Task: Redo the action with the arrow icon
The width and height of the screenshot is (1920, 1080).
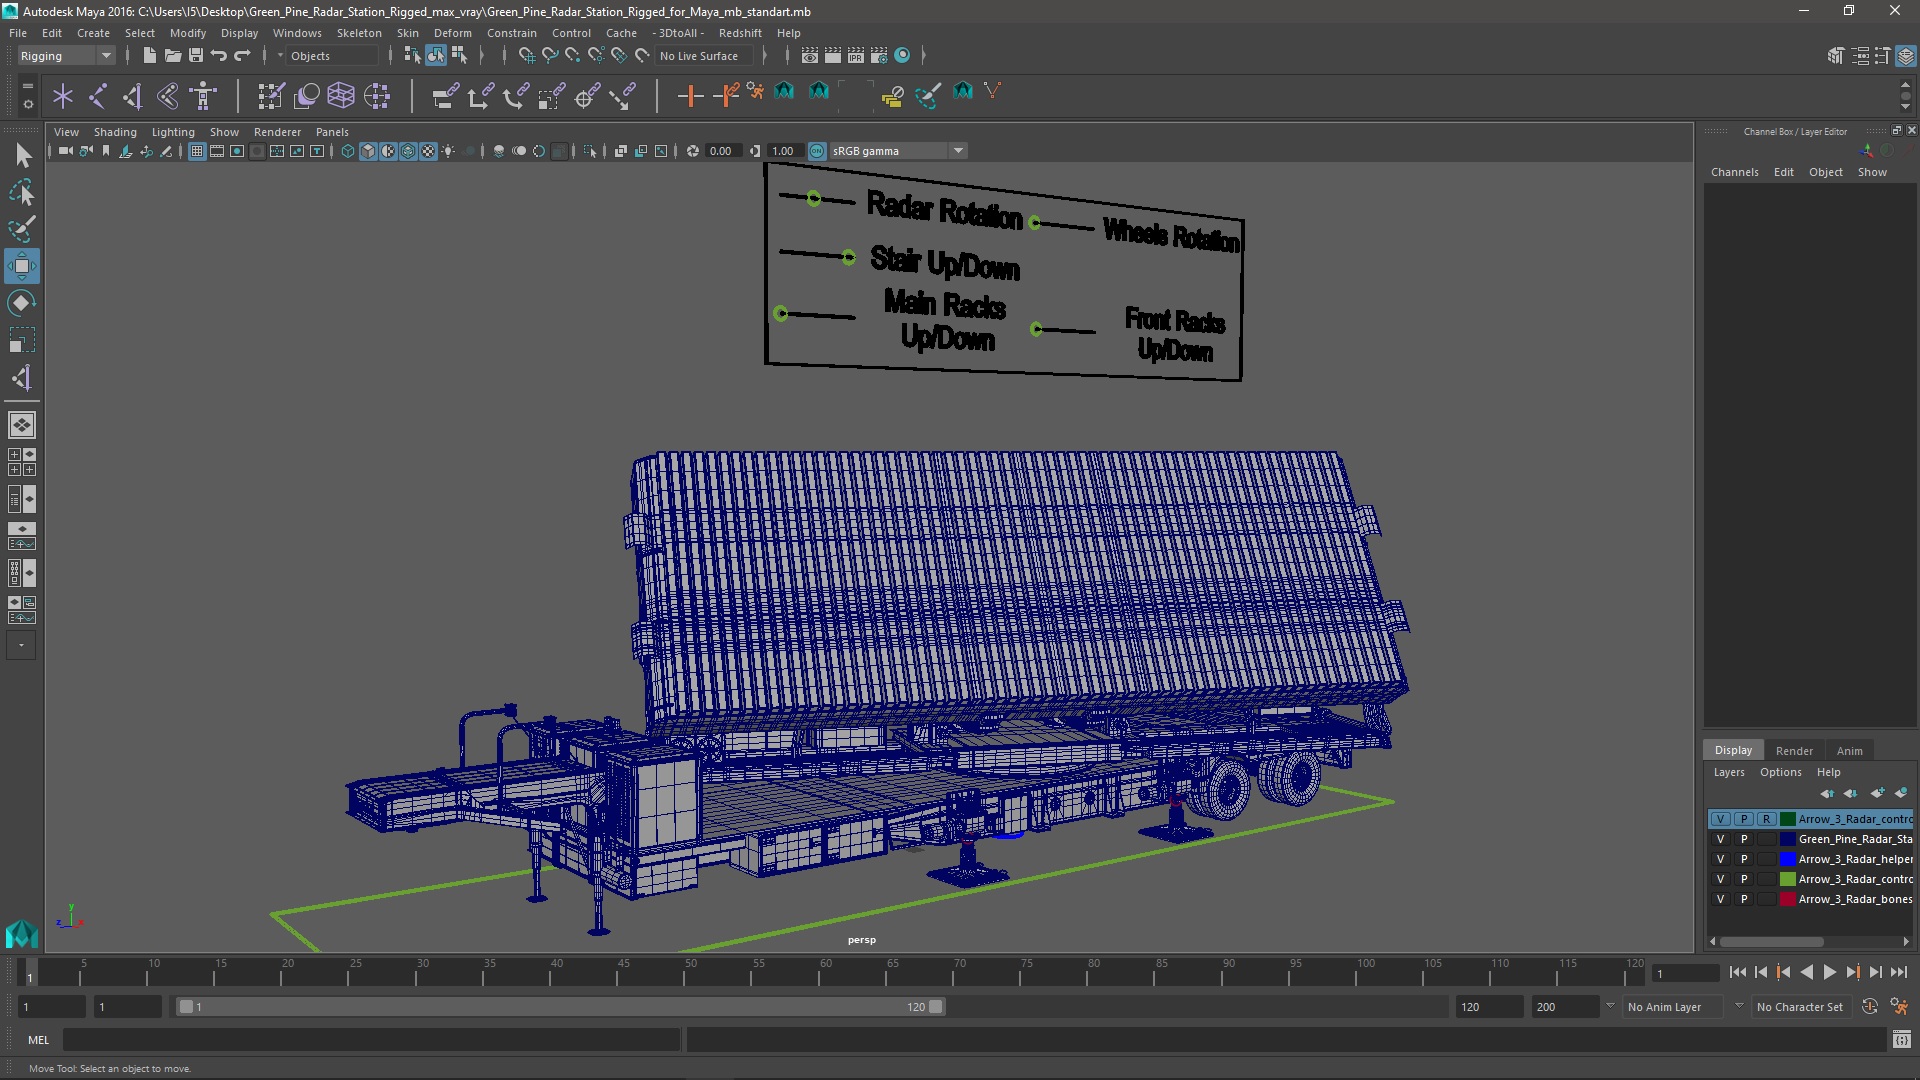Action: coord(242,56)
